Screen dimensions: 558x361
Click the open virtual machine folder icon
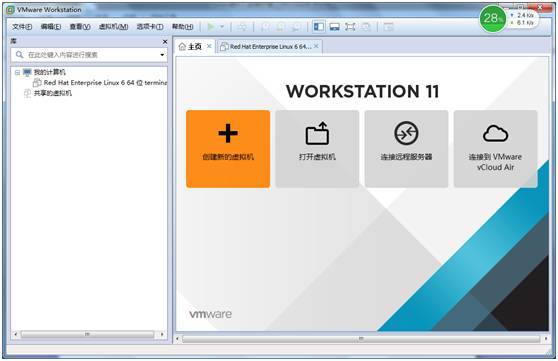[317, 133]
